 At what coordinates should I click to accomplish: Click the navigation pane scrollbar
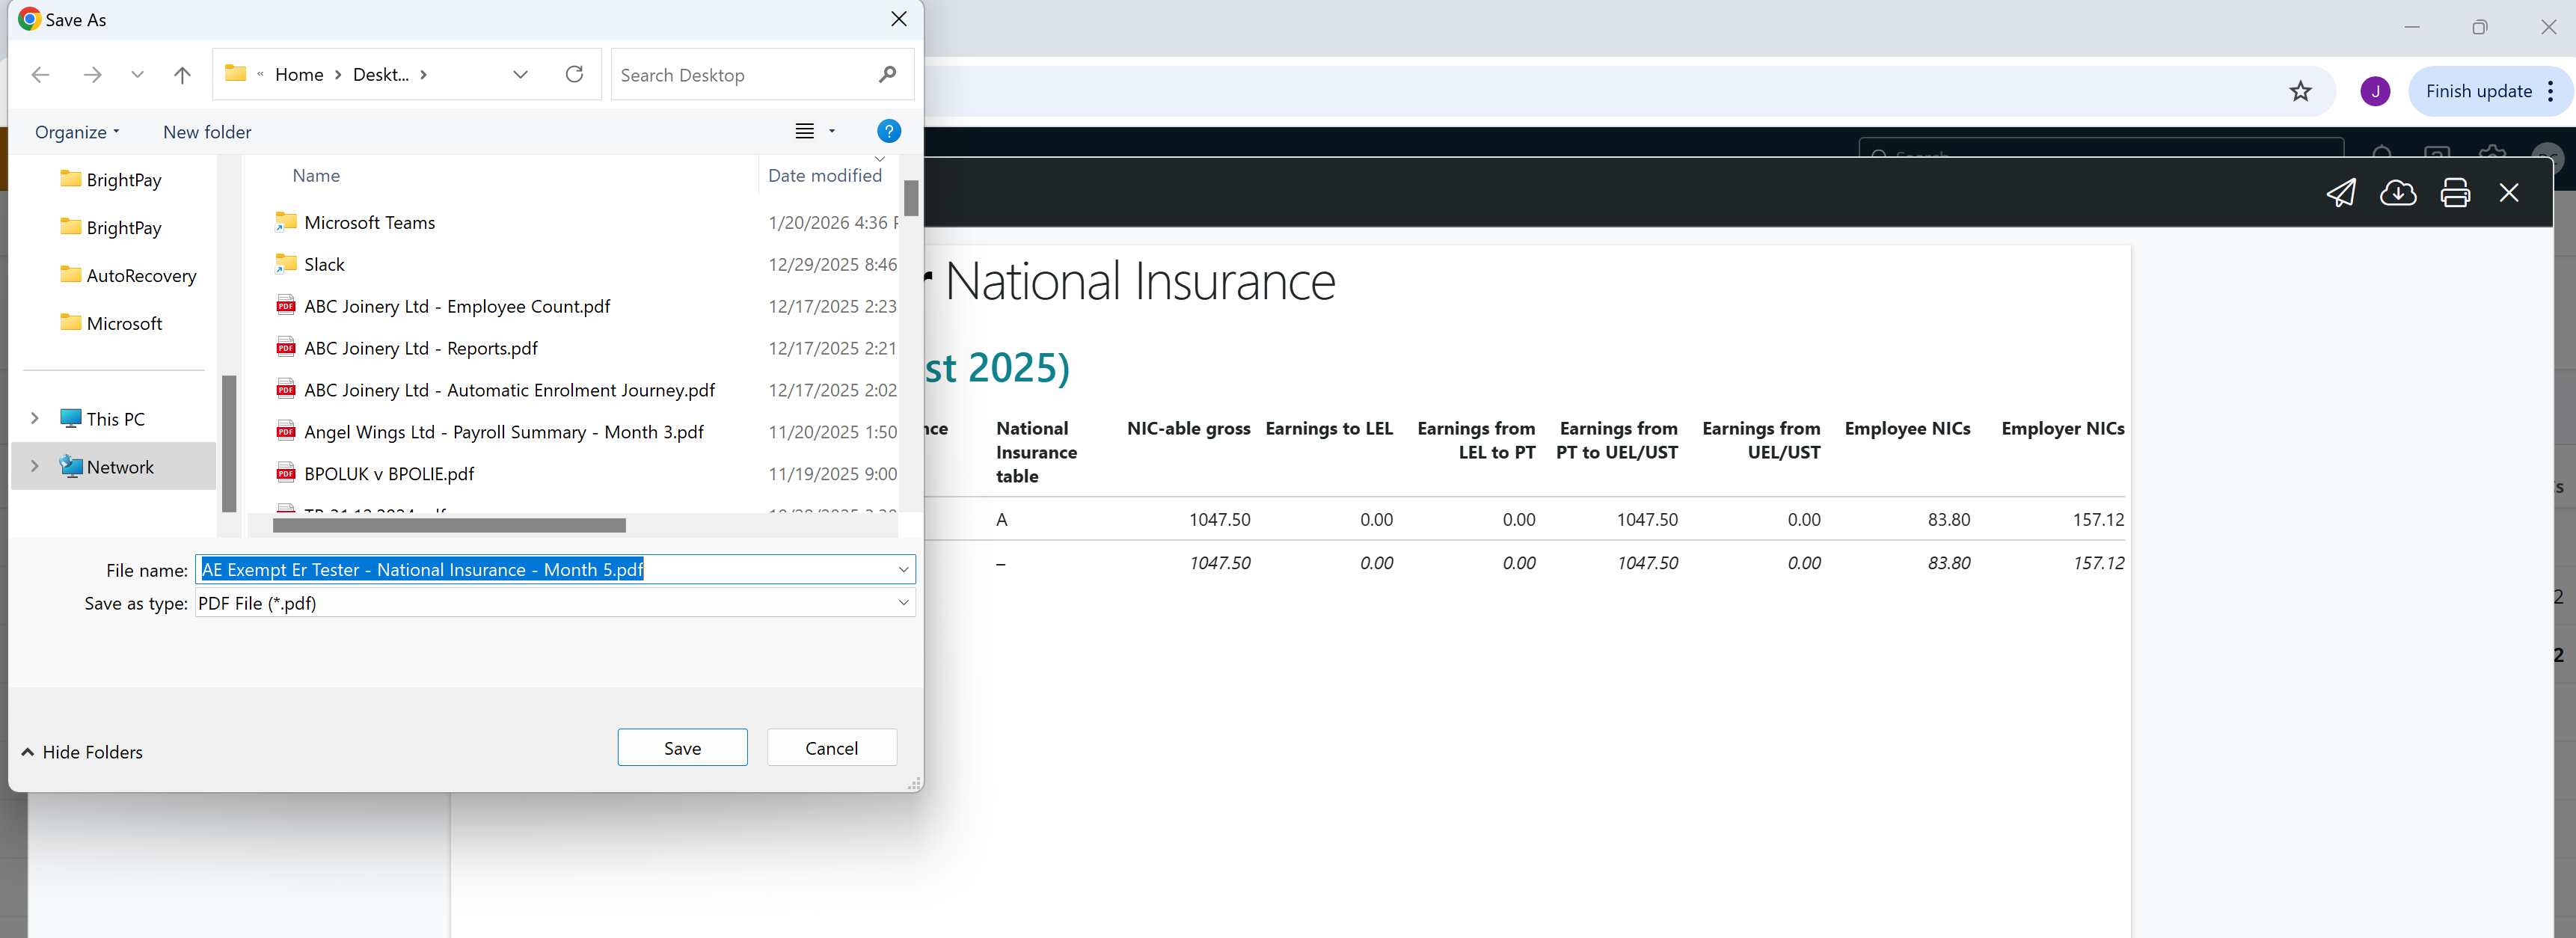pos(229,443)
